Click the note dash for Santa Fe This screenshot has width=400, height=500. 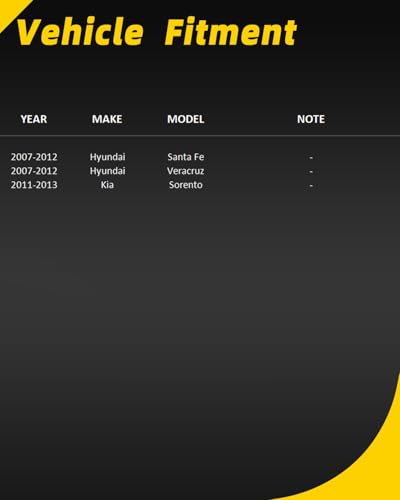(x=311, y=157)
